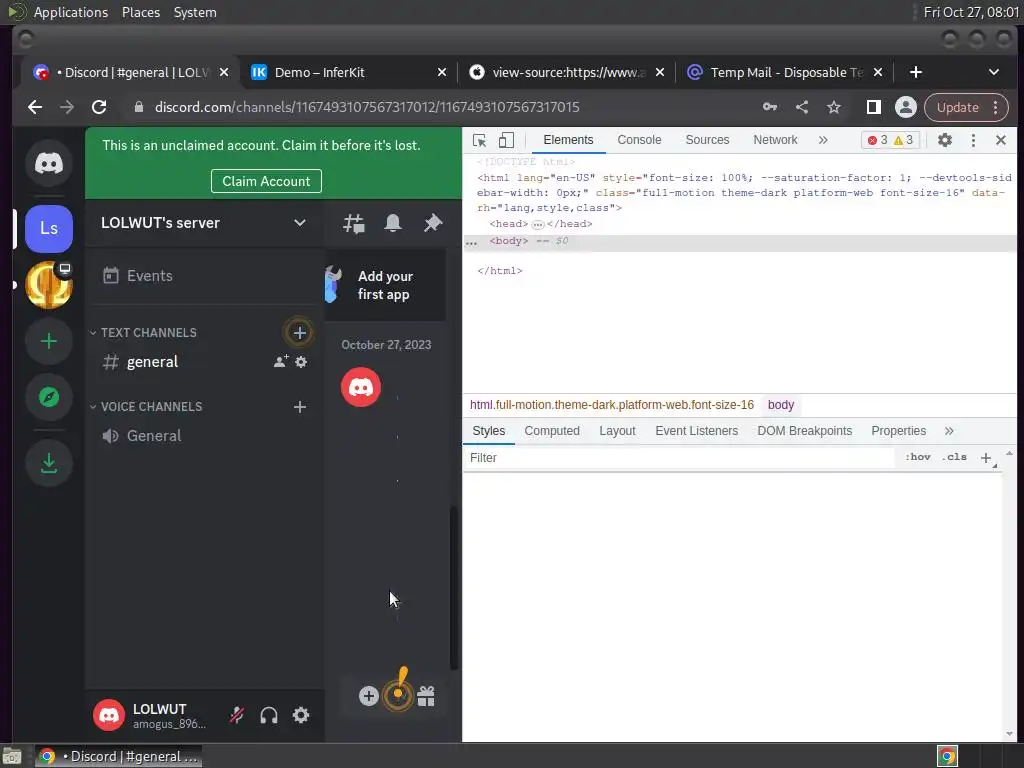Image resolution: width=1024 pixels, height=768 pixels.
Task: Toggle device toolbar in DevTools
Action: [506, 140]
